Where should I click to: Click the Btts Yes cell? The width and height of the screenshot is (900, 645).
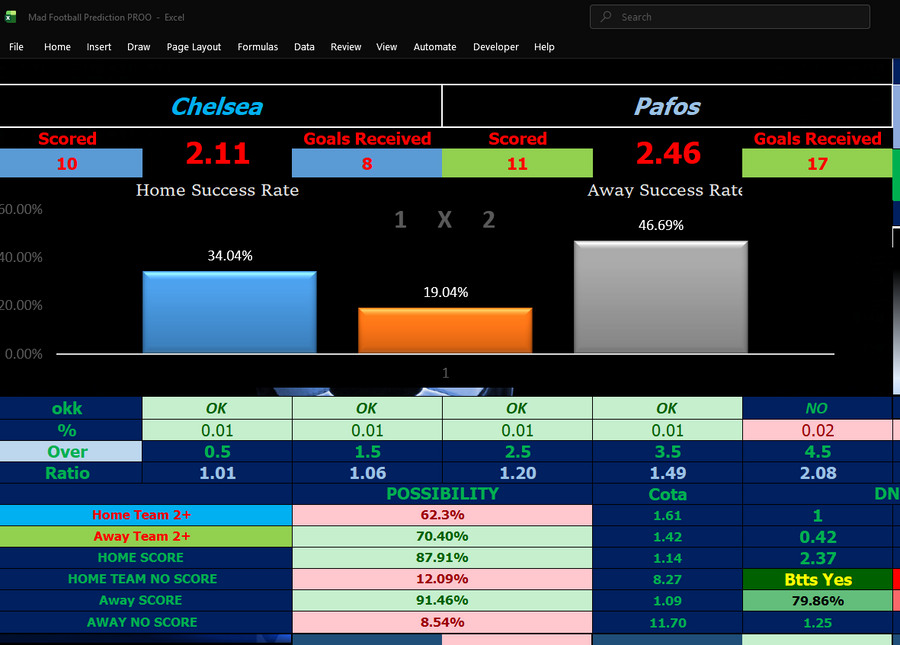click(816, 579)
